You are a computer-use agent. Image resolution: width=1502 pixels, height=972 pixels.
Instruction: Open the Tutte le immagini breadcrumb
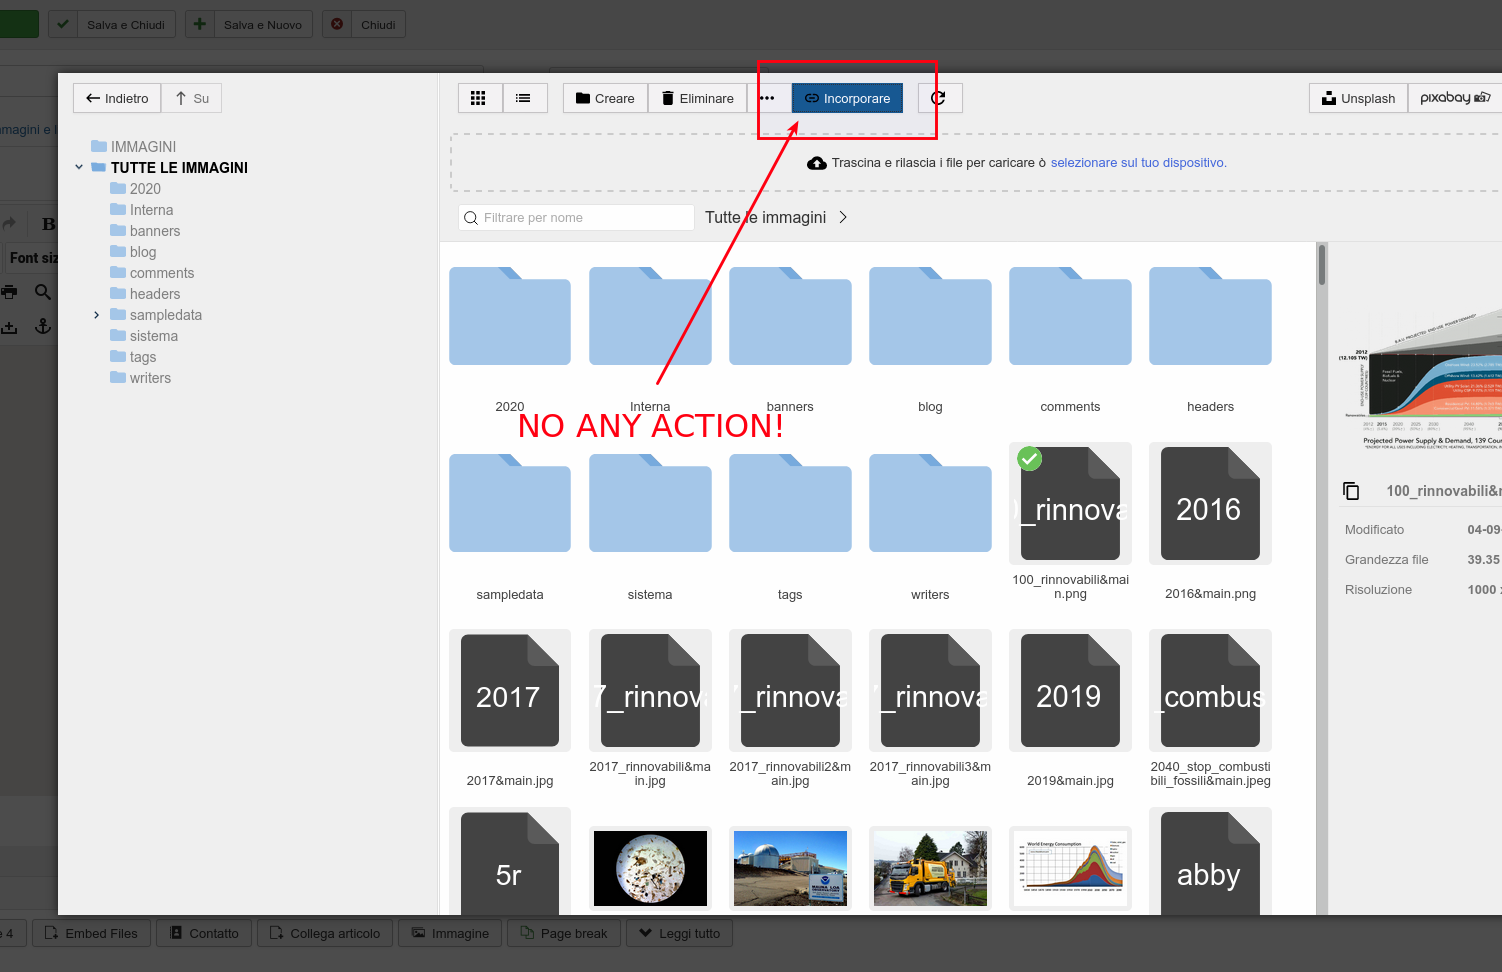tap(765, 217)
